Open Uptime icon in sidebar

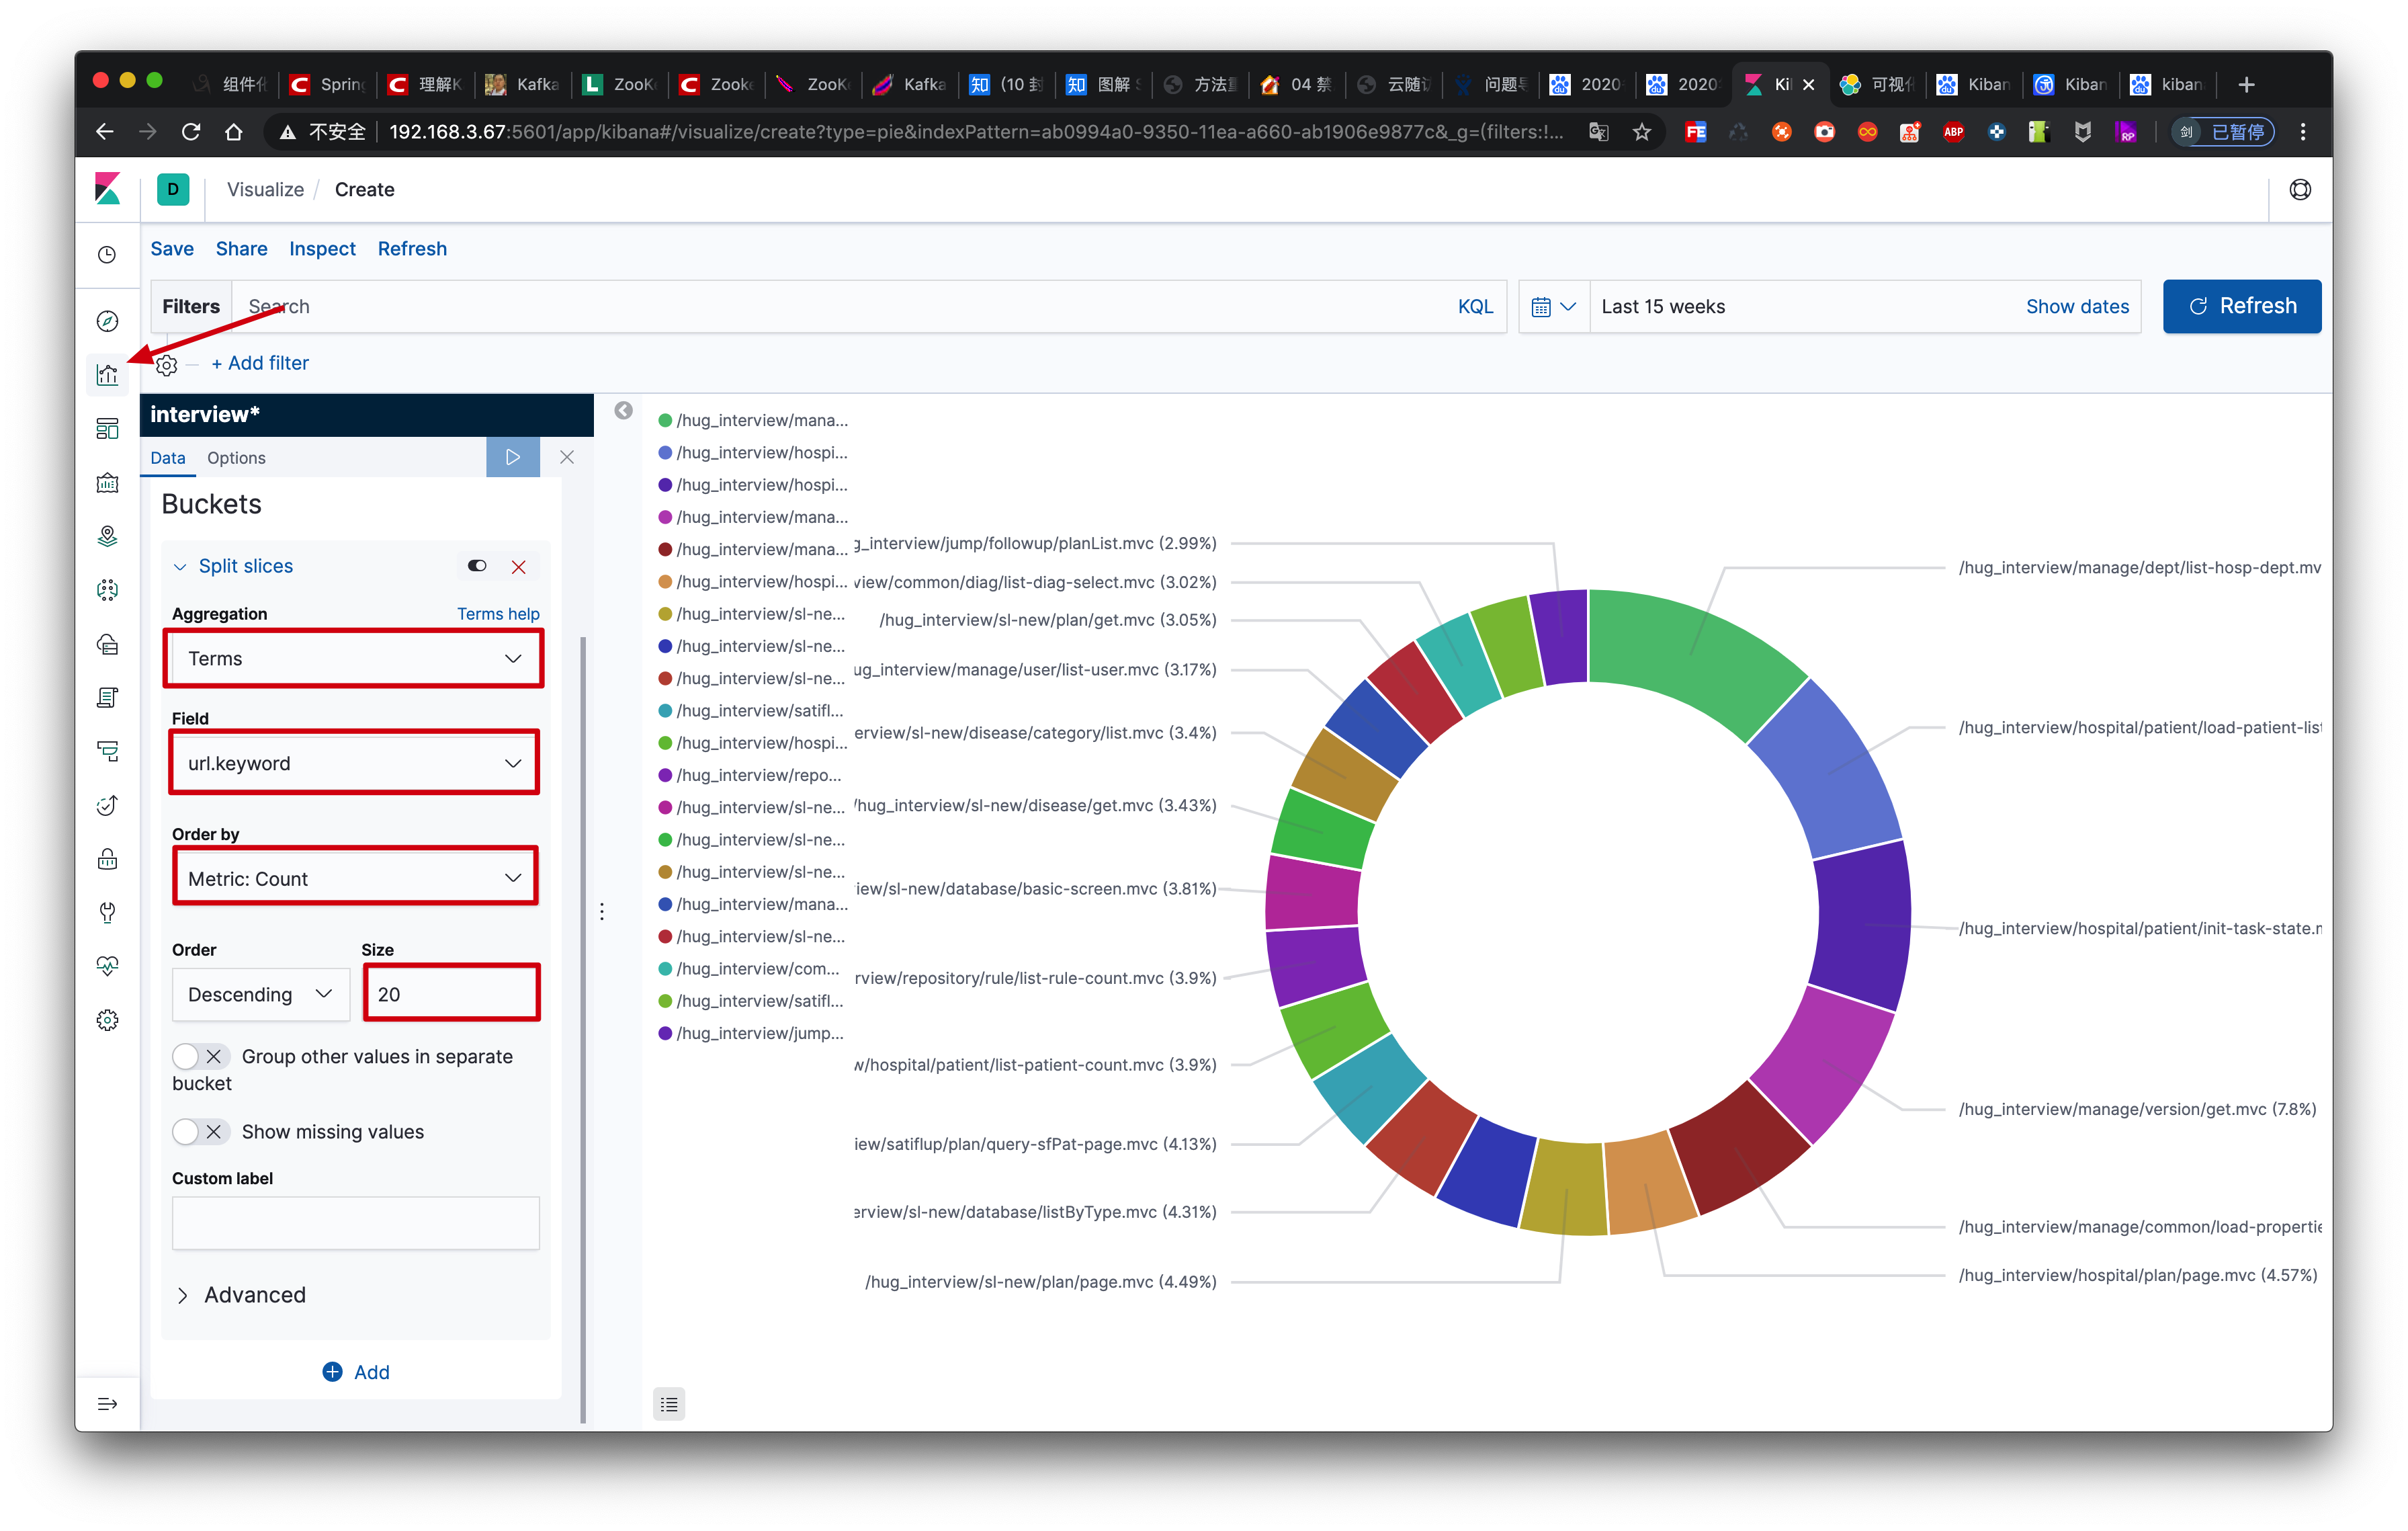[x=107, y=806]
